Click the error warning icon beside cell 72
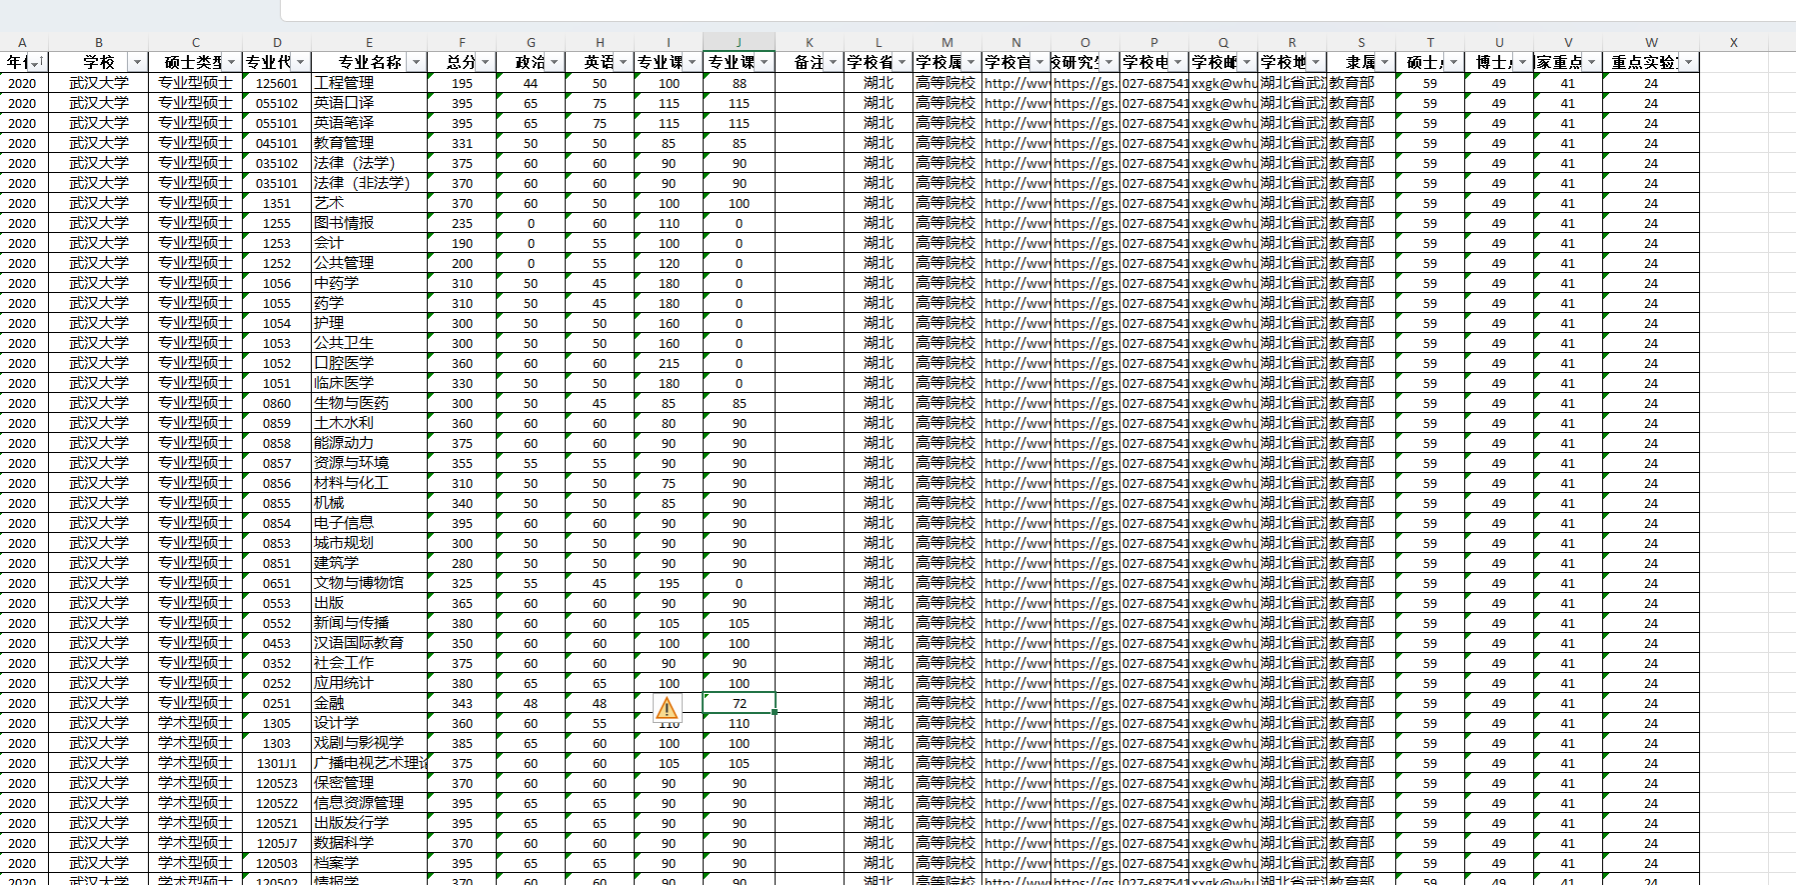Screen dimensions: 1796x885 [667, 709]
